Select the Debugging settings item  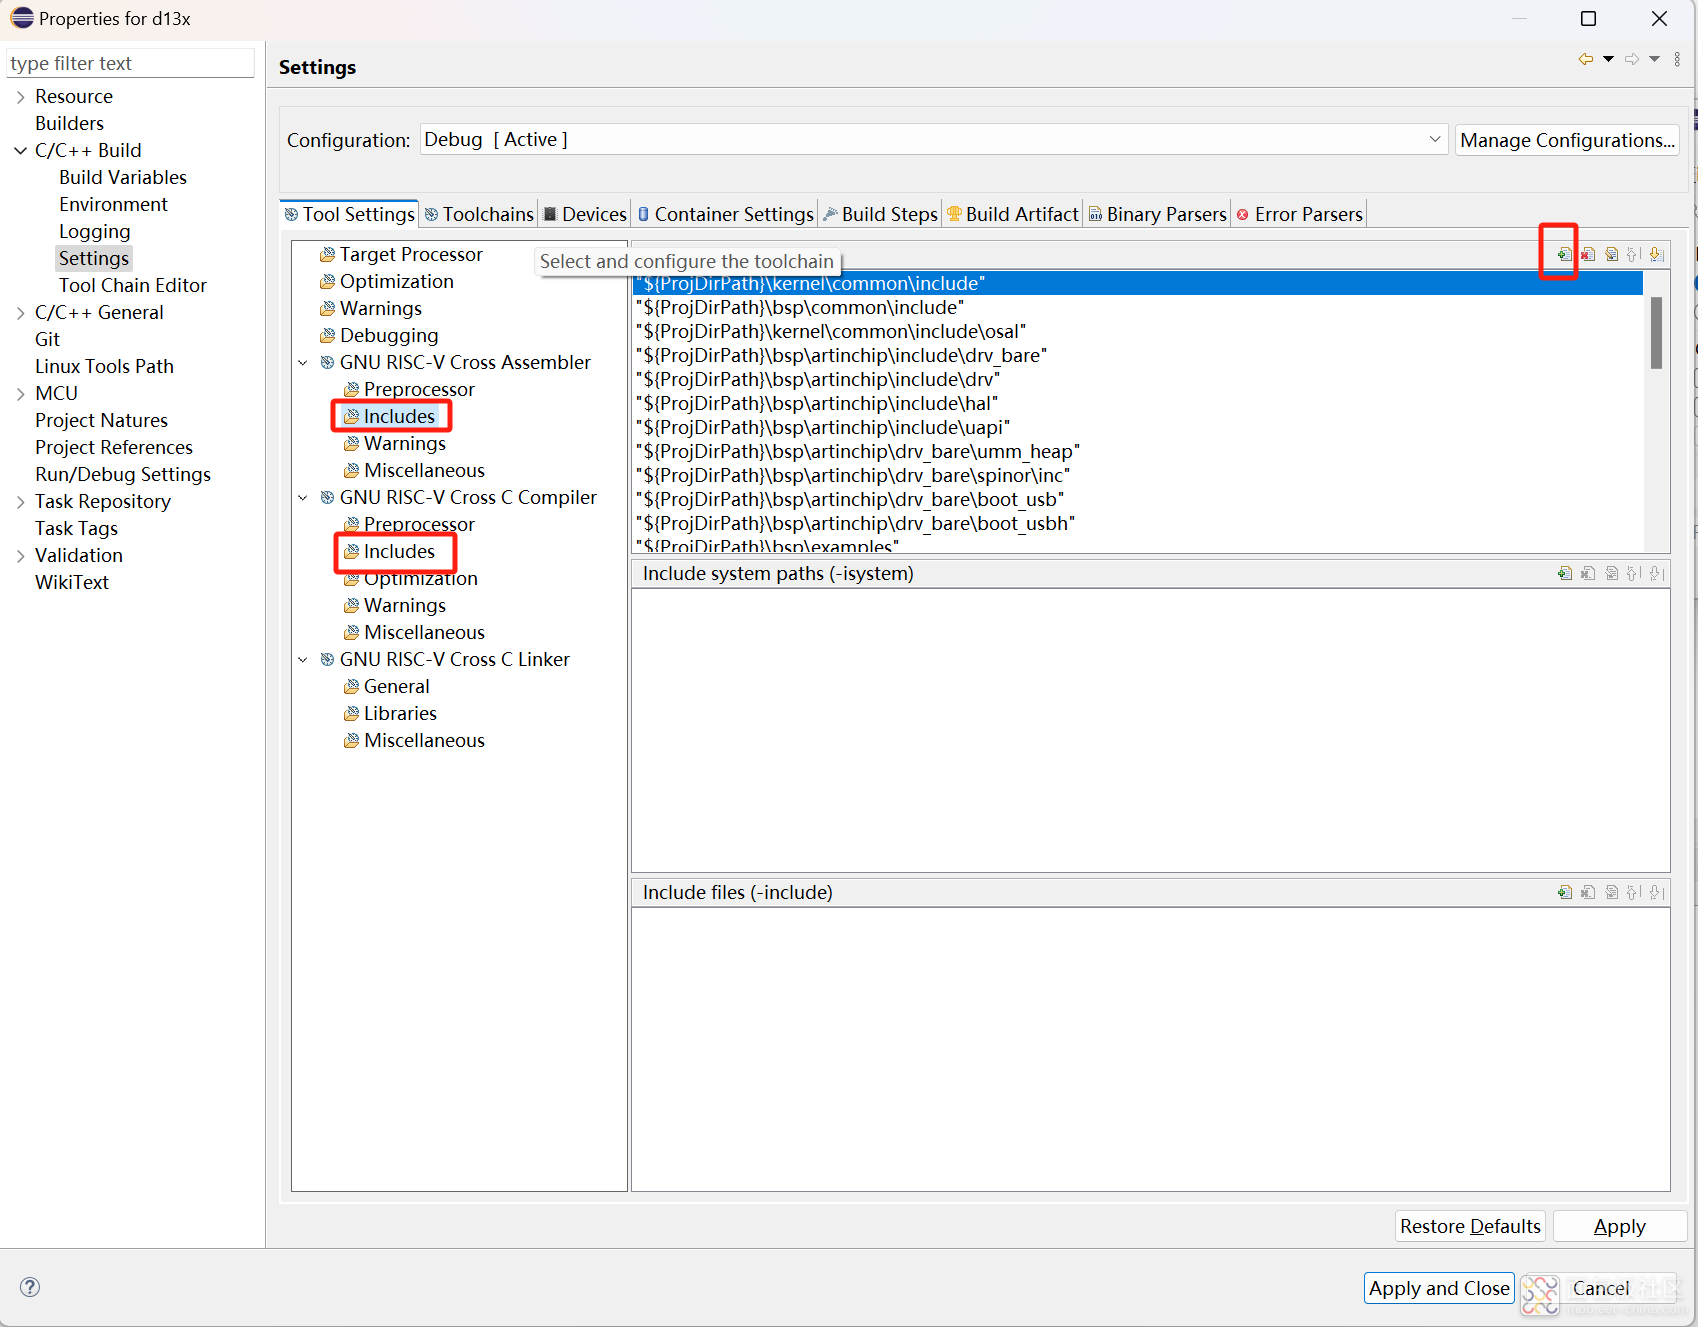[x=389, y=336]
